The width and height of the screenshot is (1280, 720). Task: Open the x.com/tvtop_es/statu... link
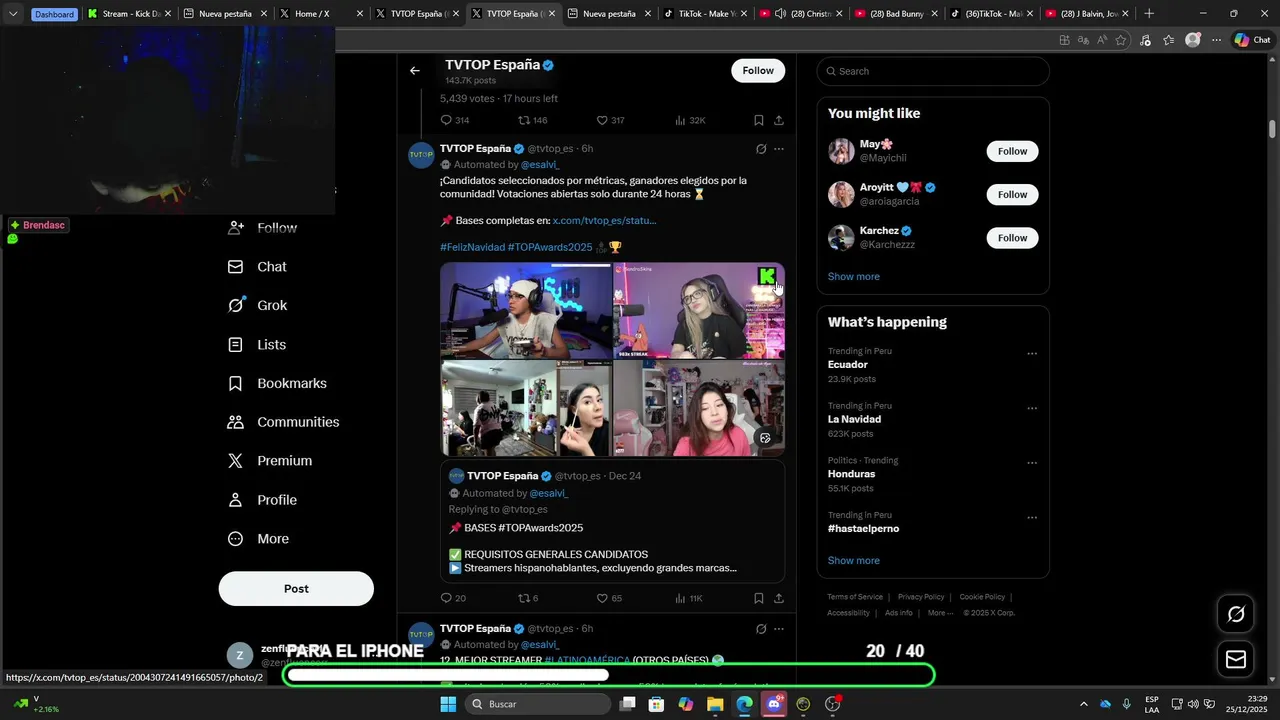[x=604, y=220]
